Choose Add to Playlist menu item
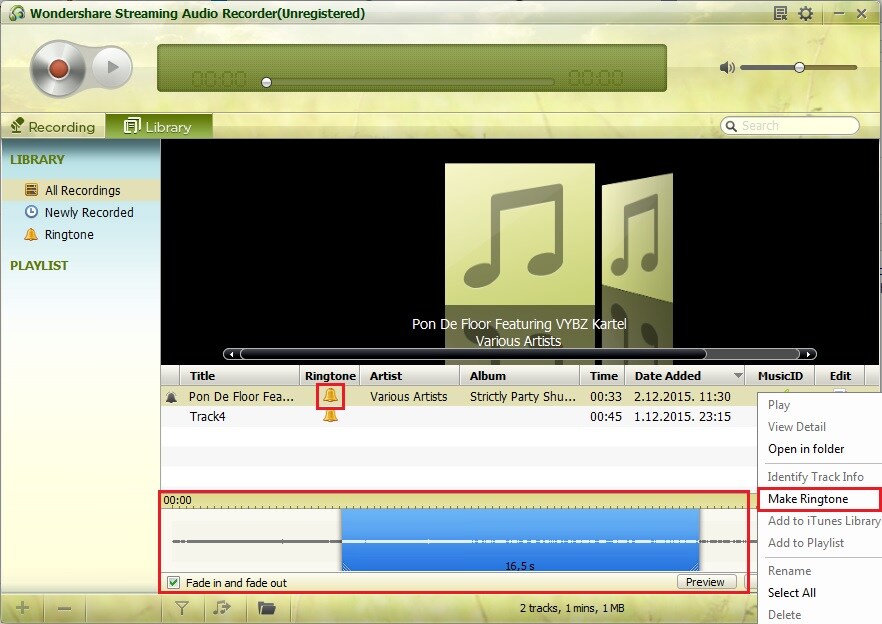The height and width of the screenshot is (624, 882). click(806, 542)
